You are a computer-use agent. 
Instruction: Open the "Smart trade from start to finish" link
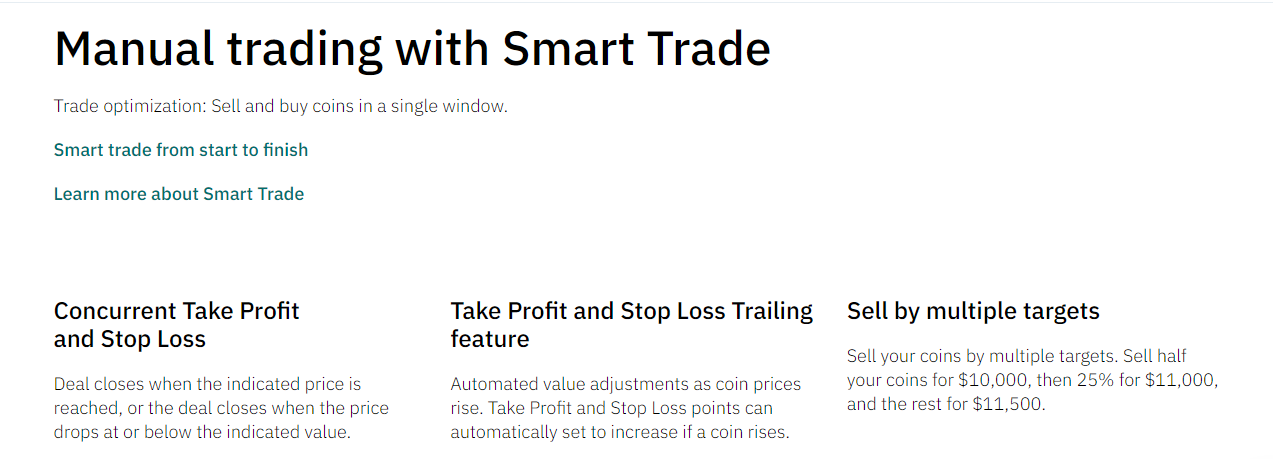tap(181, 150)
